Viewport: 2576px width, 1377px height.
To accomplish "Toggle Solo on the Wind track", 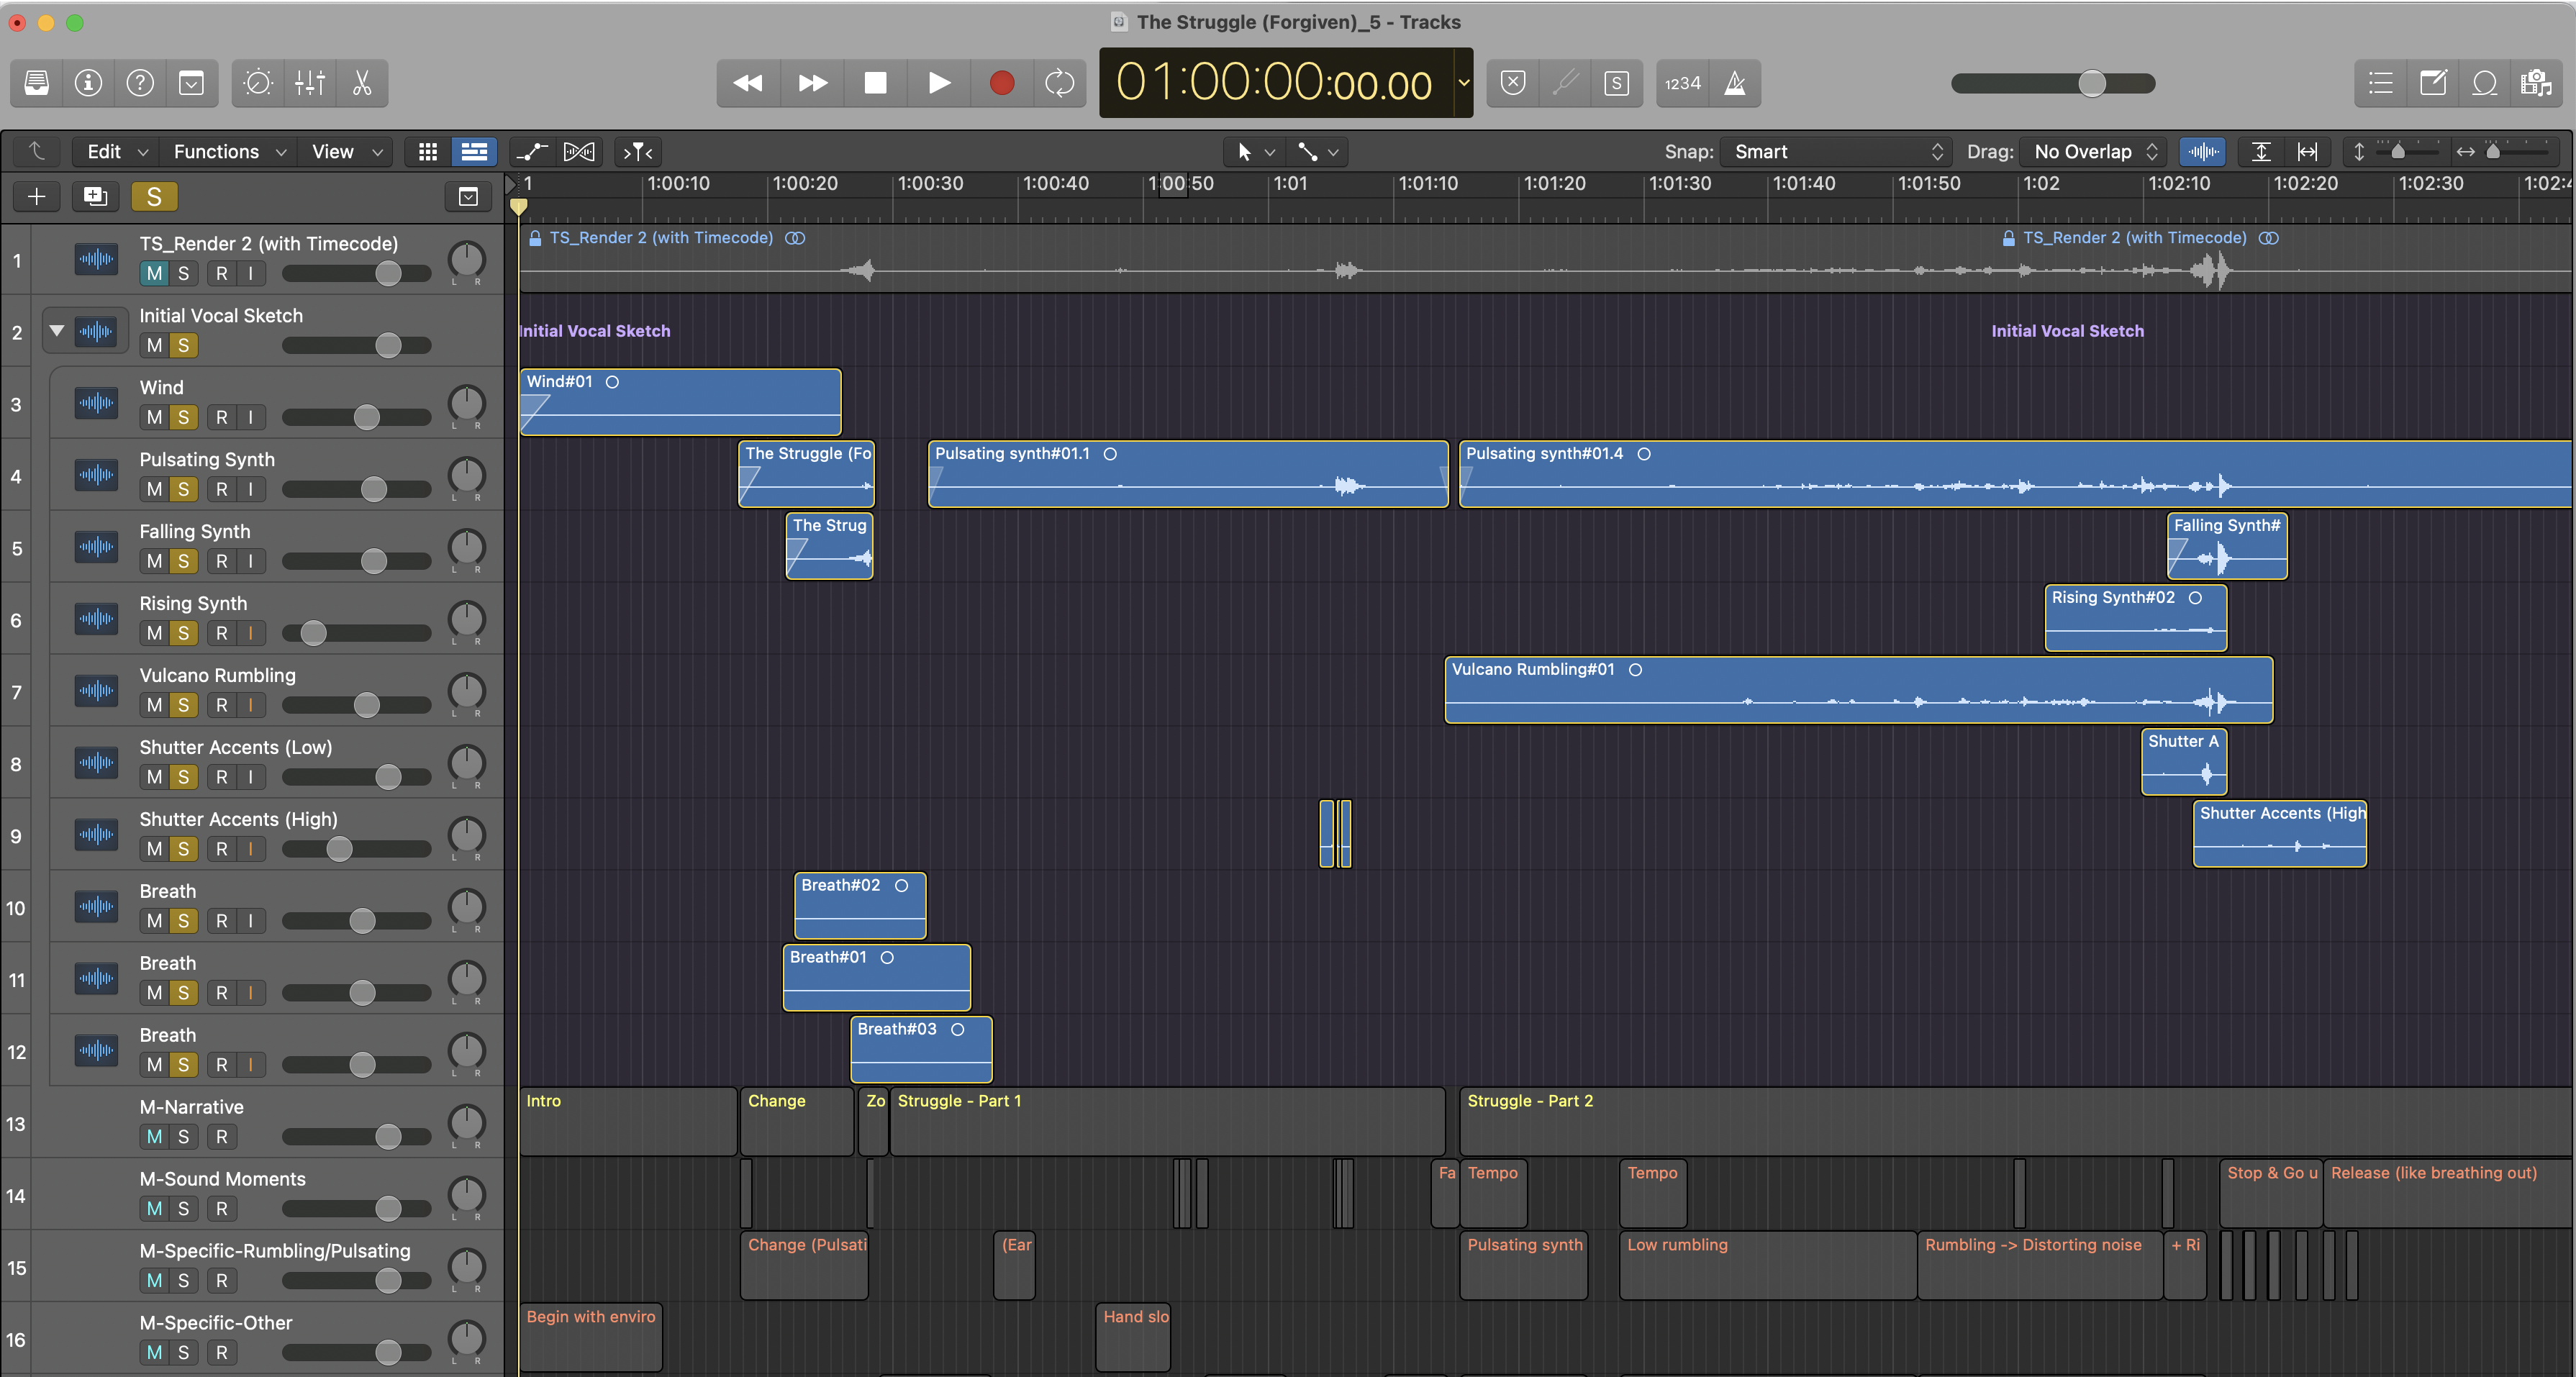I will point(183,417).
